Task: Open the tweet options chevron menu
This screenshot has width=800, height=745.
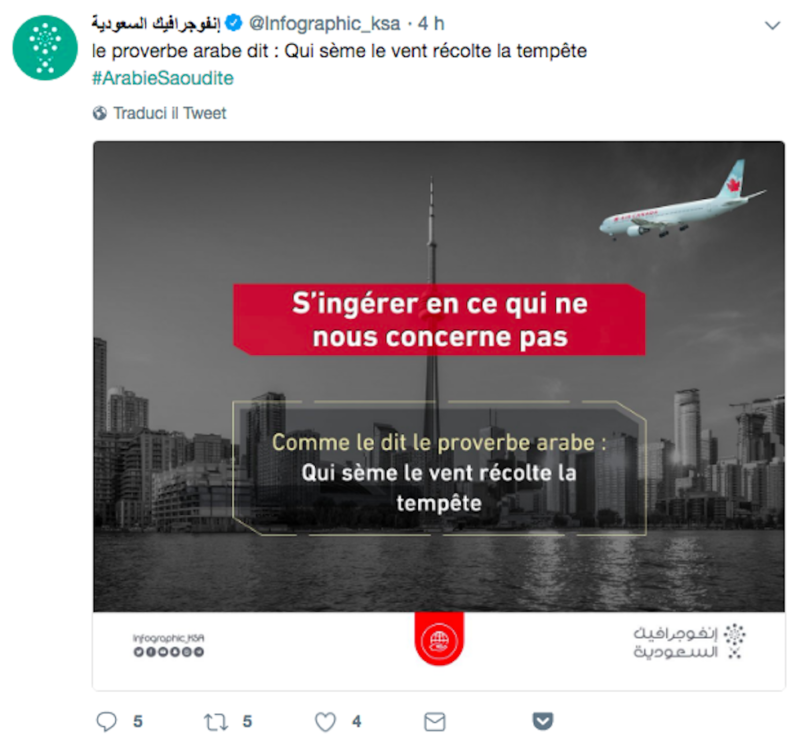Action: [x=772, y=25]
